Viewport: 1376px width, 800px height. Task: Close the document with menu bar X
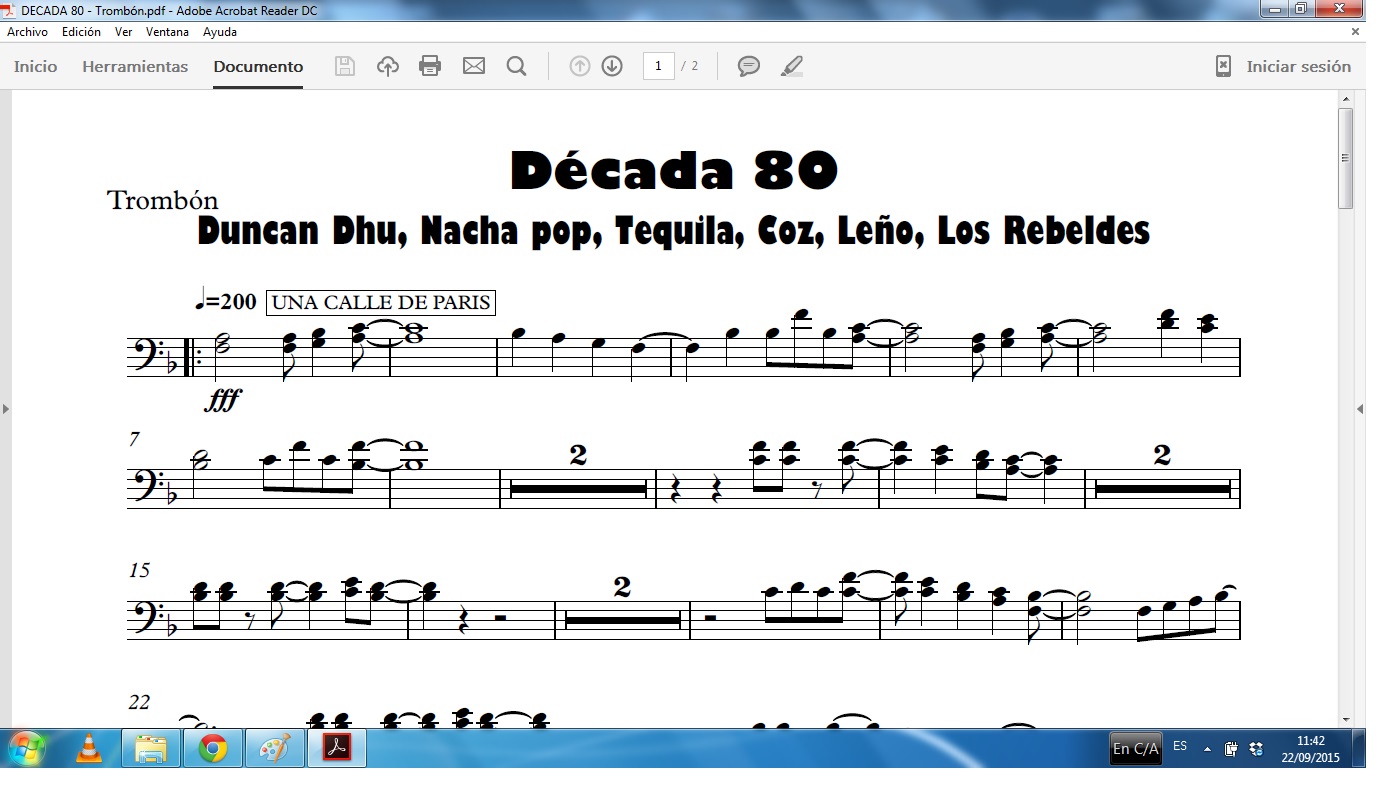click(1356, 32)
